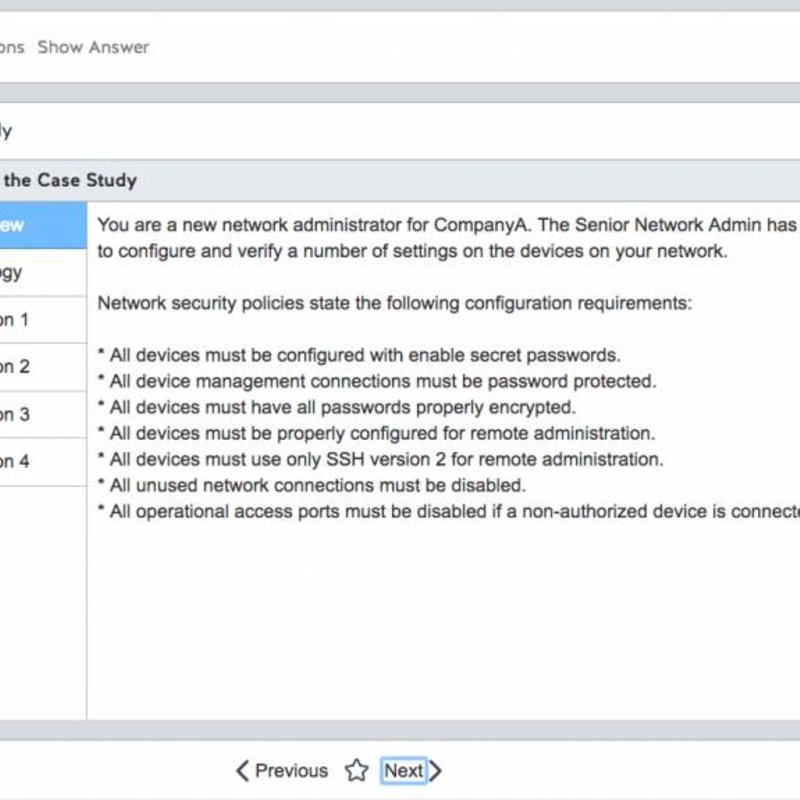Select the highlighted blue Overview tab

click(x=43, y=225)
